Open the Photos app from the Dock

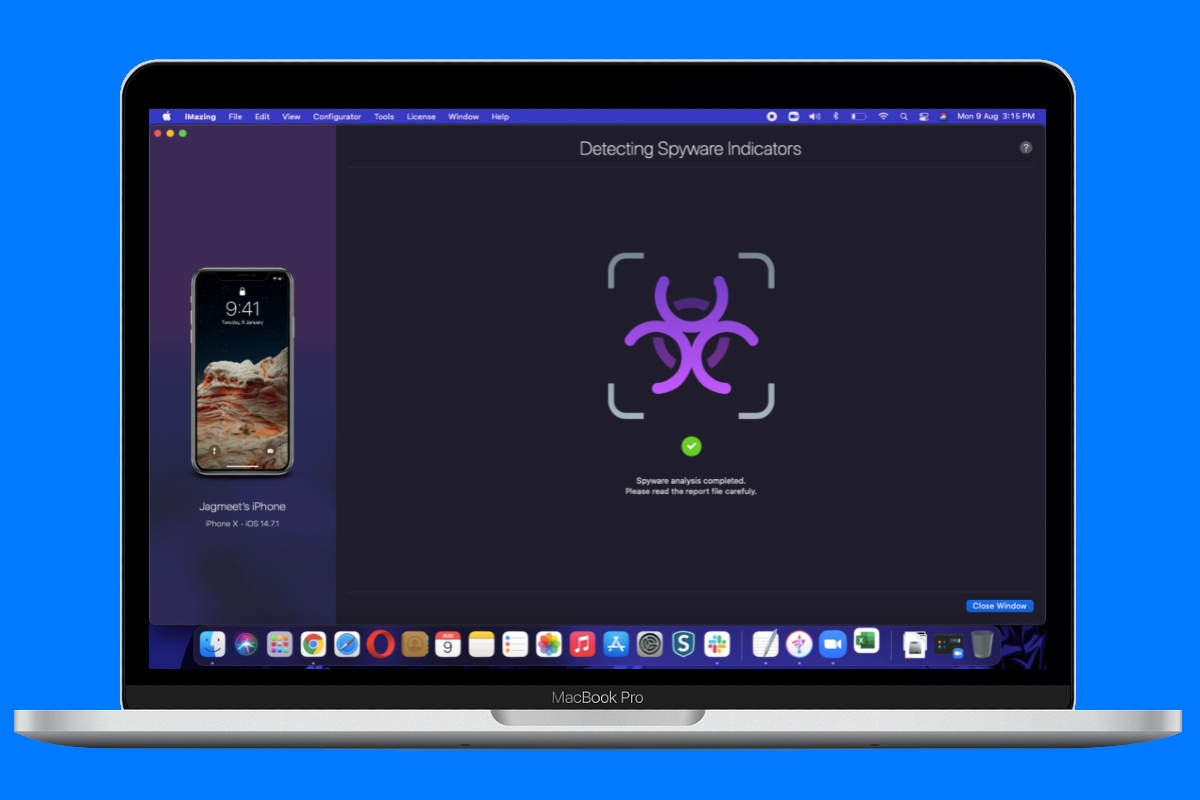click(x=547, y=645)
